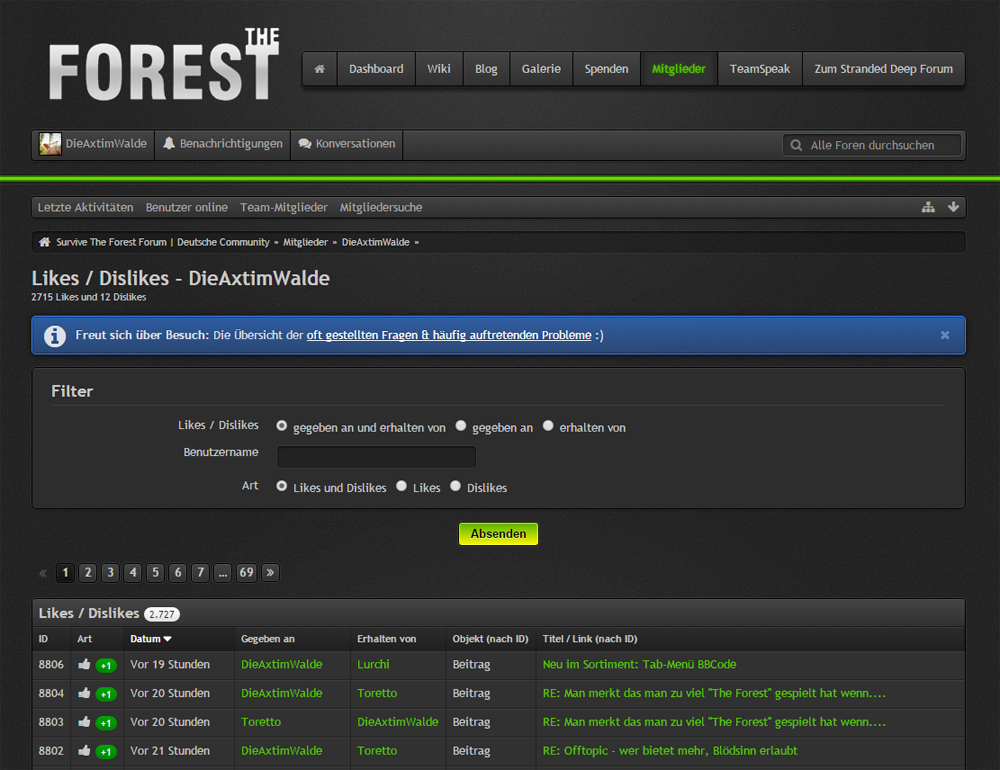
Task: Click the thumbs-up icon in row 8806
Action: click(84, 664)
